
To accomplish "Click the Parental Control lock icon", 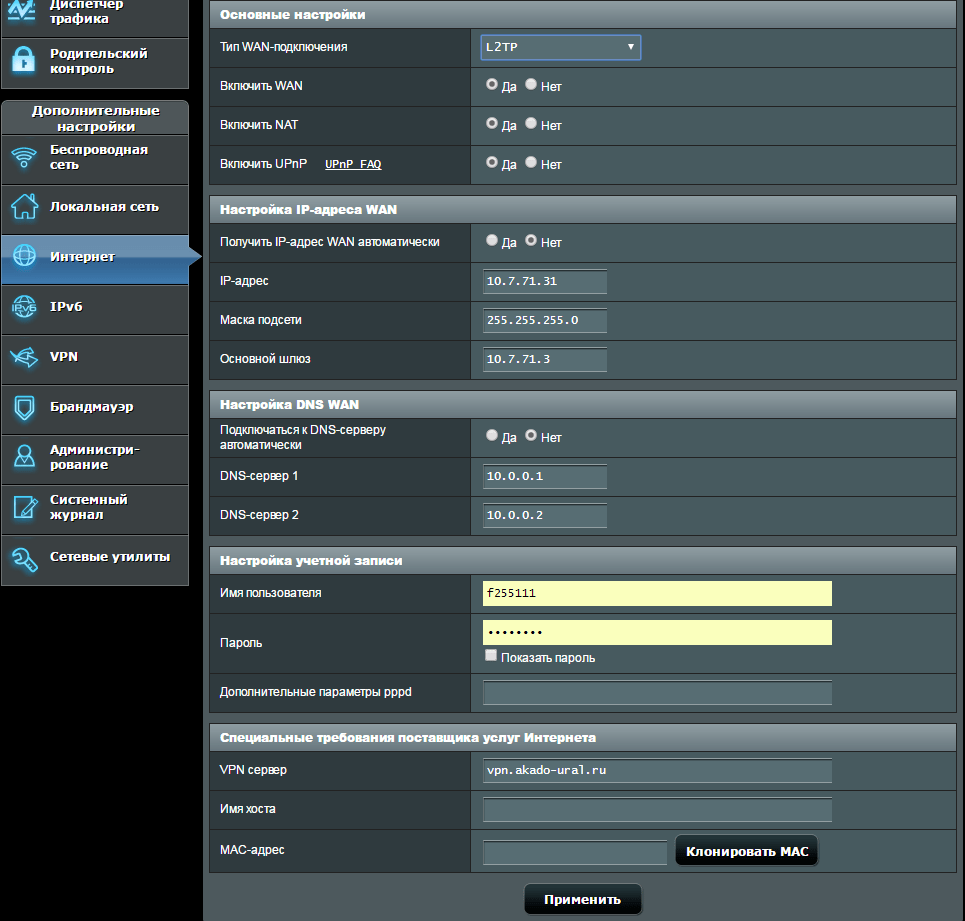I will pos(24,62).
